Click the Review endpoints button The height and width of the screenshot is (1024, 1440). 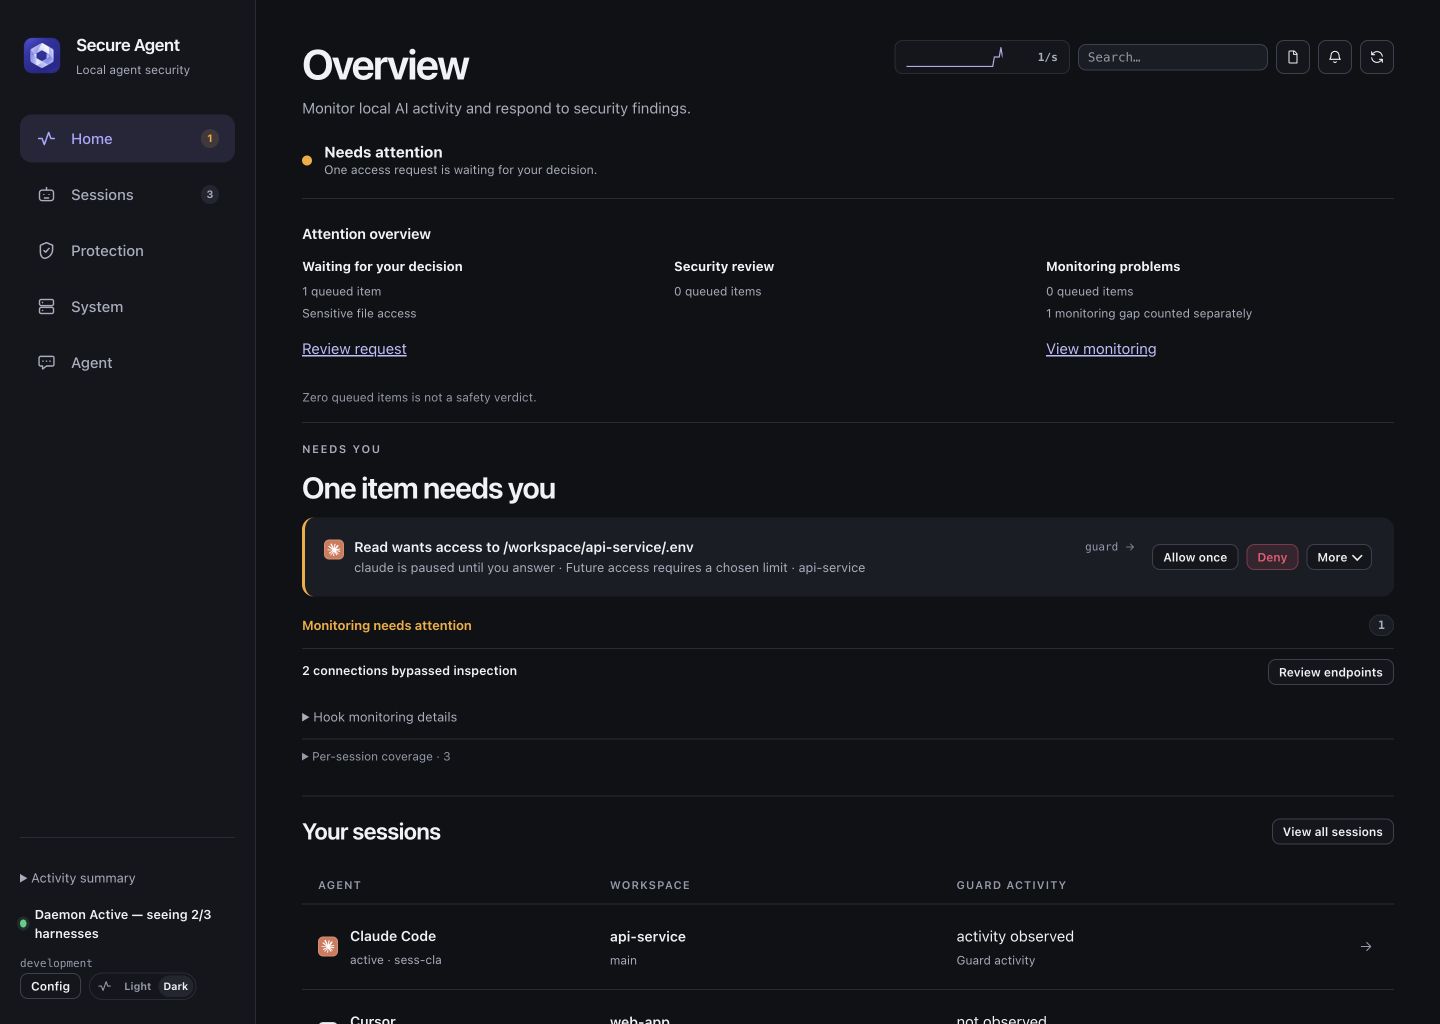tap(1331, 672)
